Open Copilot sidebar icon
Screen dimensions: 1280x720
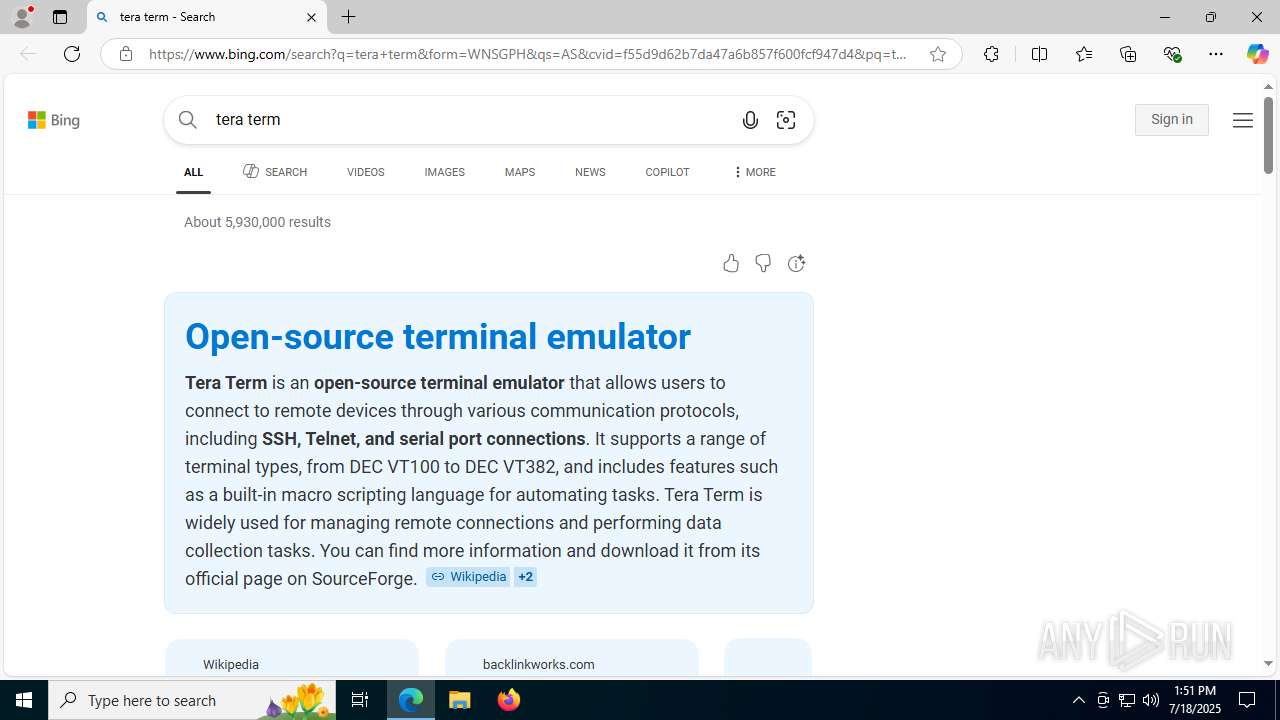pyautogui.click(x=1257, y=54)
